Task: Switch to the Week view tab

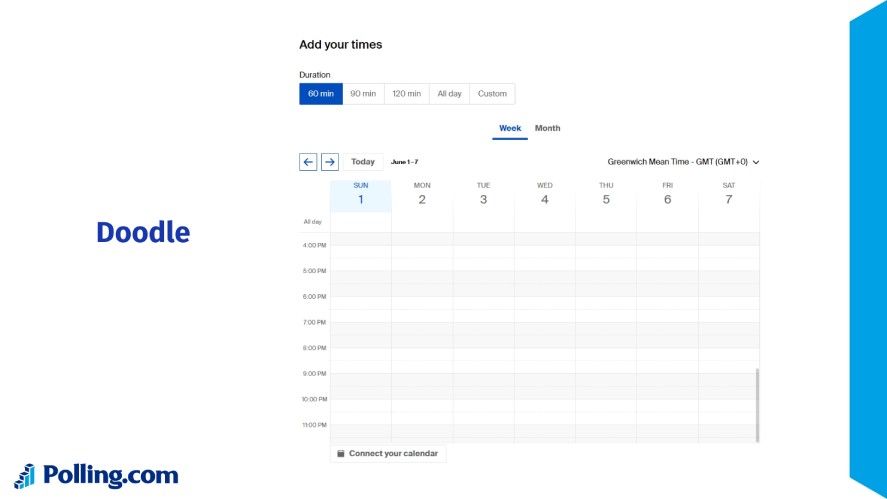Action: [510, 128]
